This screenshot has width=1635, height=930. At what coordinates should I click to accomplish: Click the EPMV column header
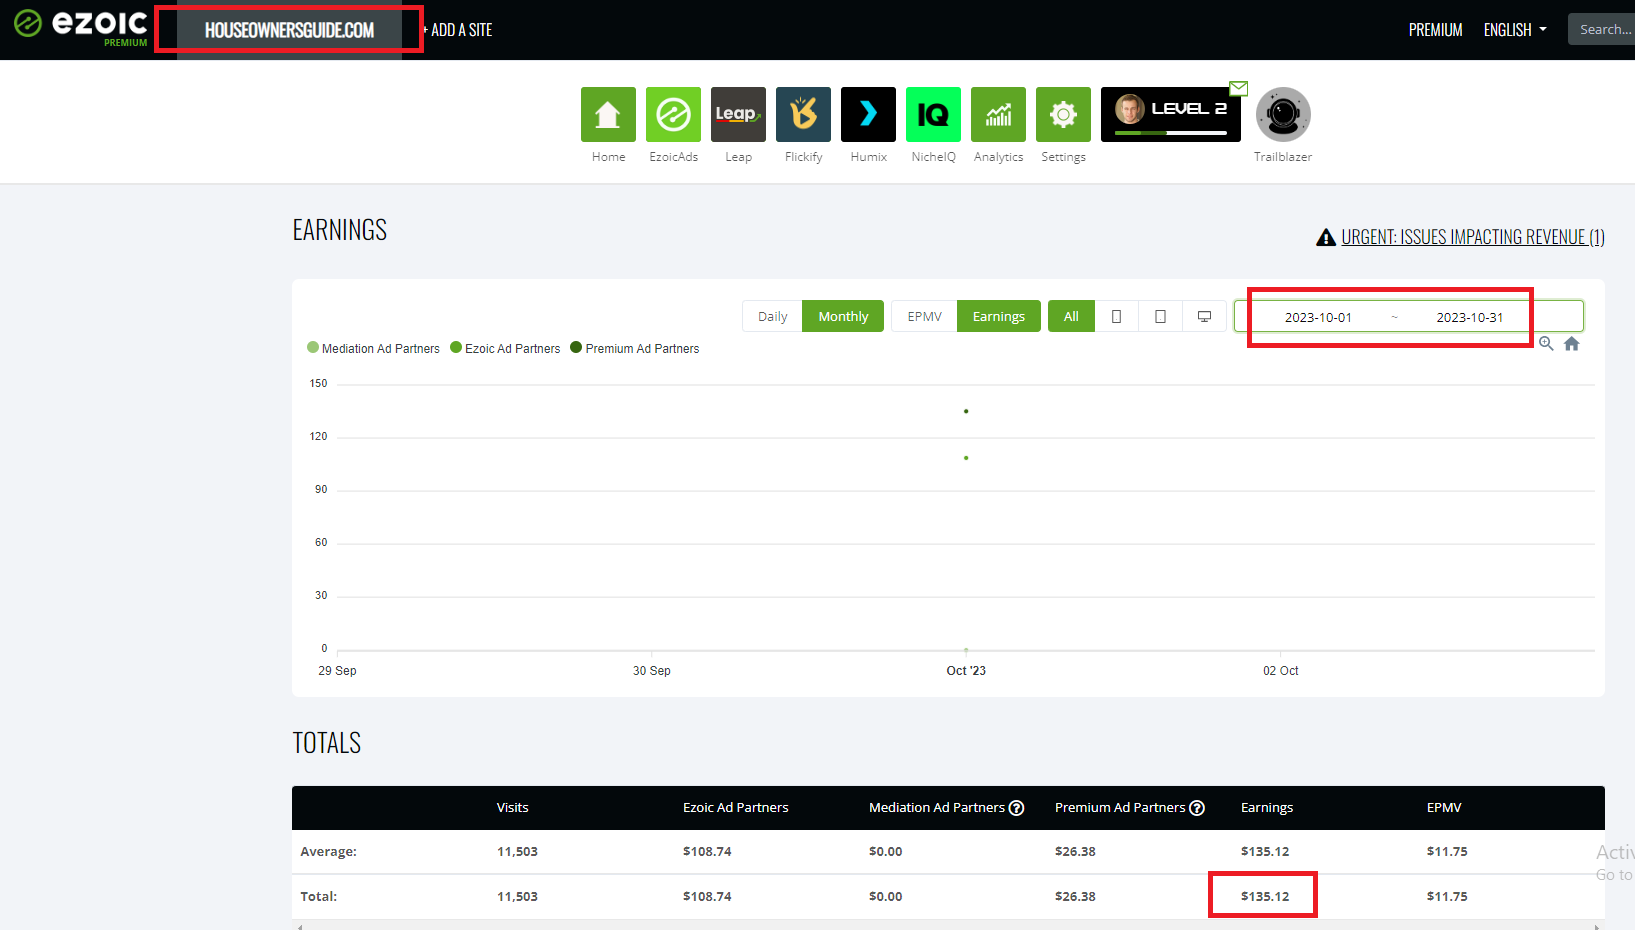[1444, 808]
